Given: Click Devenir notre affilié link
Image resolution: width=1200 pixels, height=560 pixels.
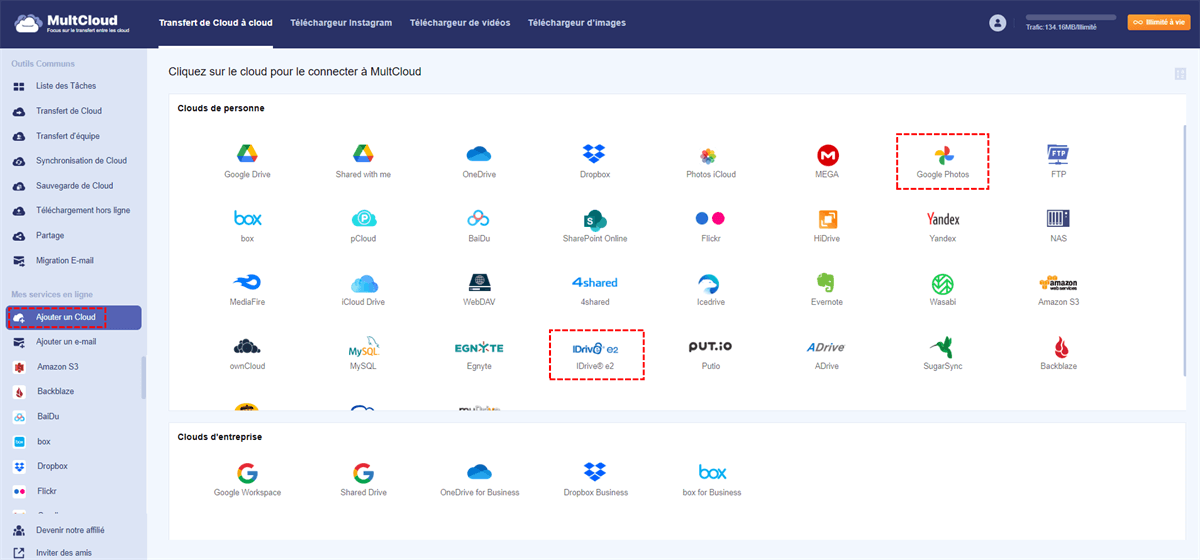Looking at the screenshot, I should coord(70,530).
